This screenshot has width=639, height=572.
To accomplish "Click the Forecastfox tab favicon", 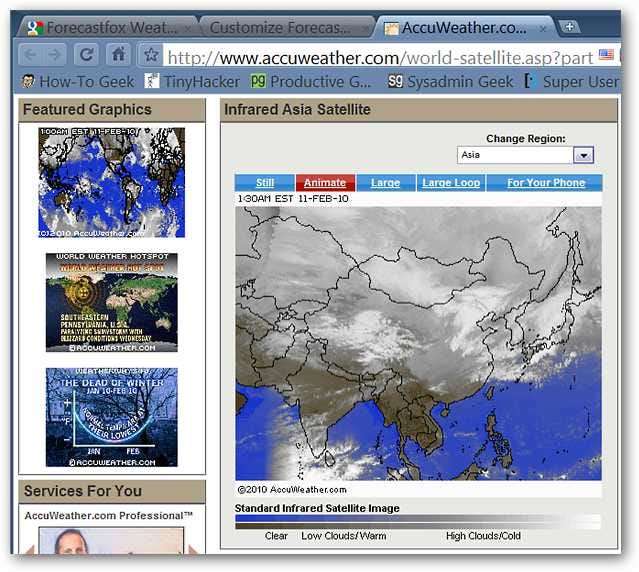I will point(35,28).
